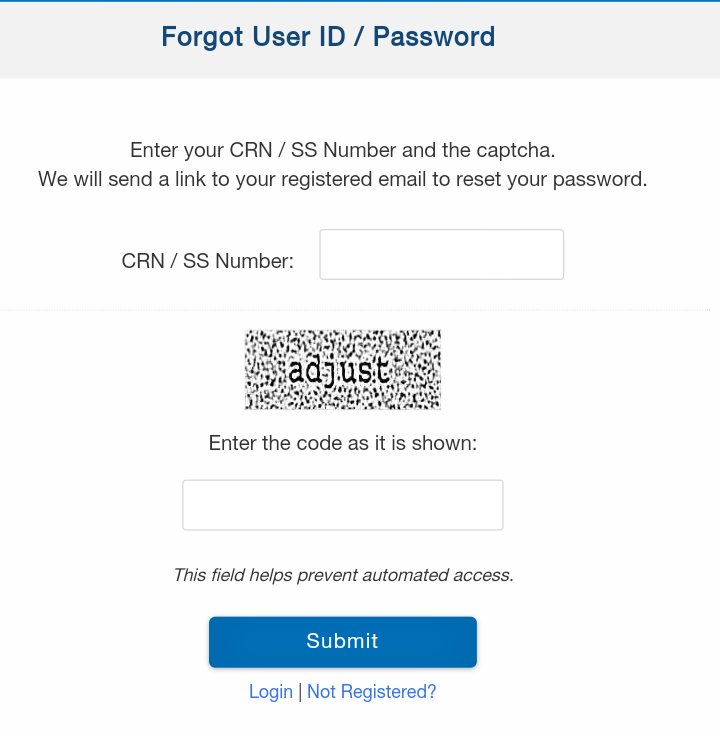
Task: Focus the captcha code text box
Action: click(x=343, y=505)
